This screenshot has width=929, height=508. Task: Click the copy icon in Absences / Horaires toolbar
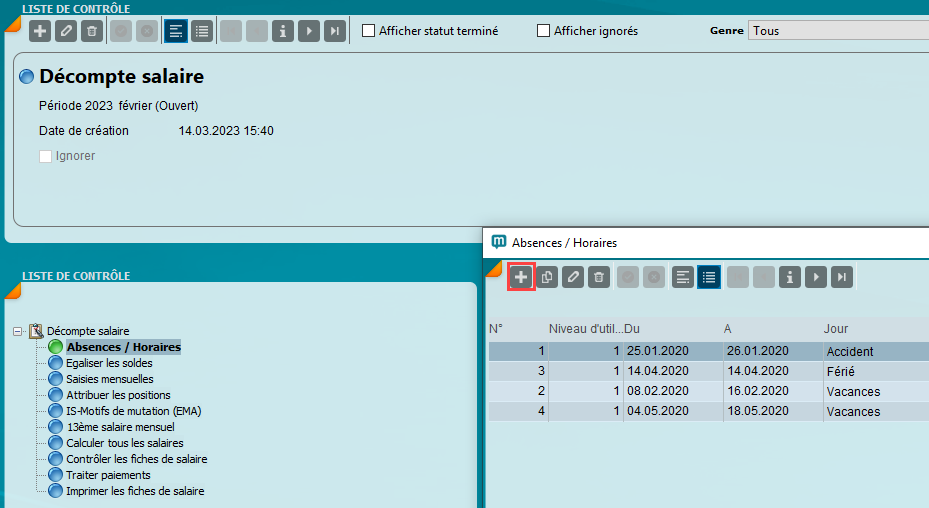tap(547, 277)
